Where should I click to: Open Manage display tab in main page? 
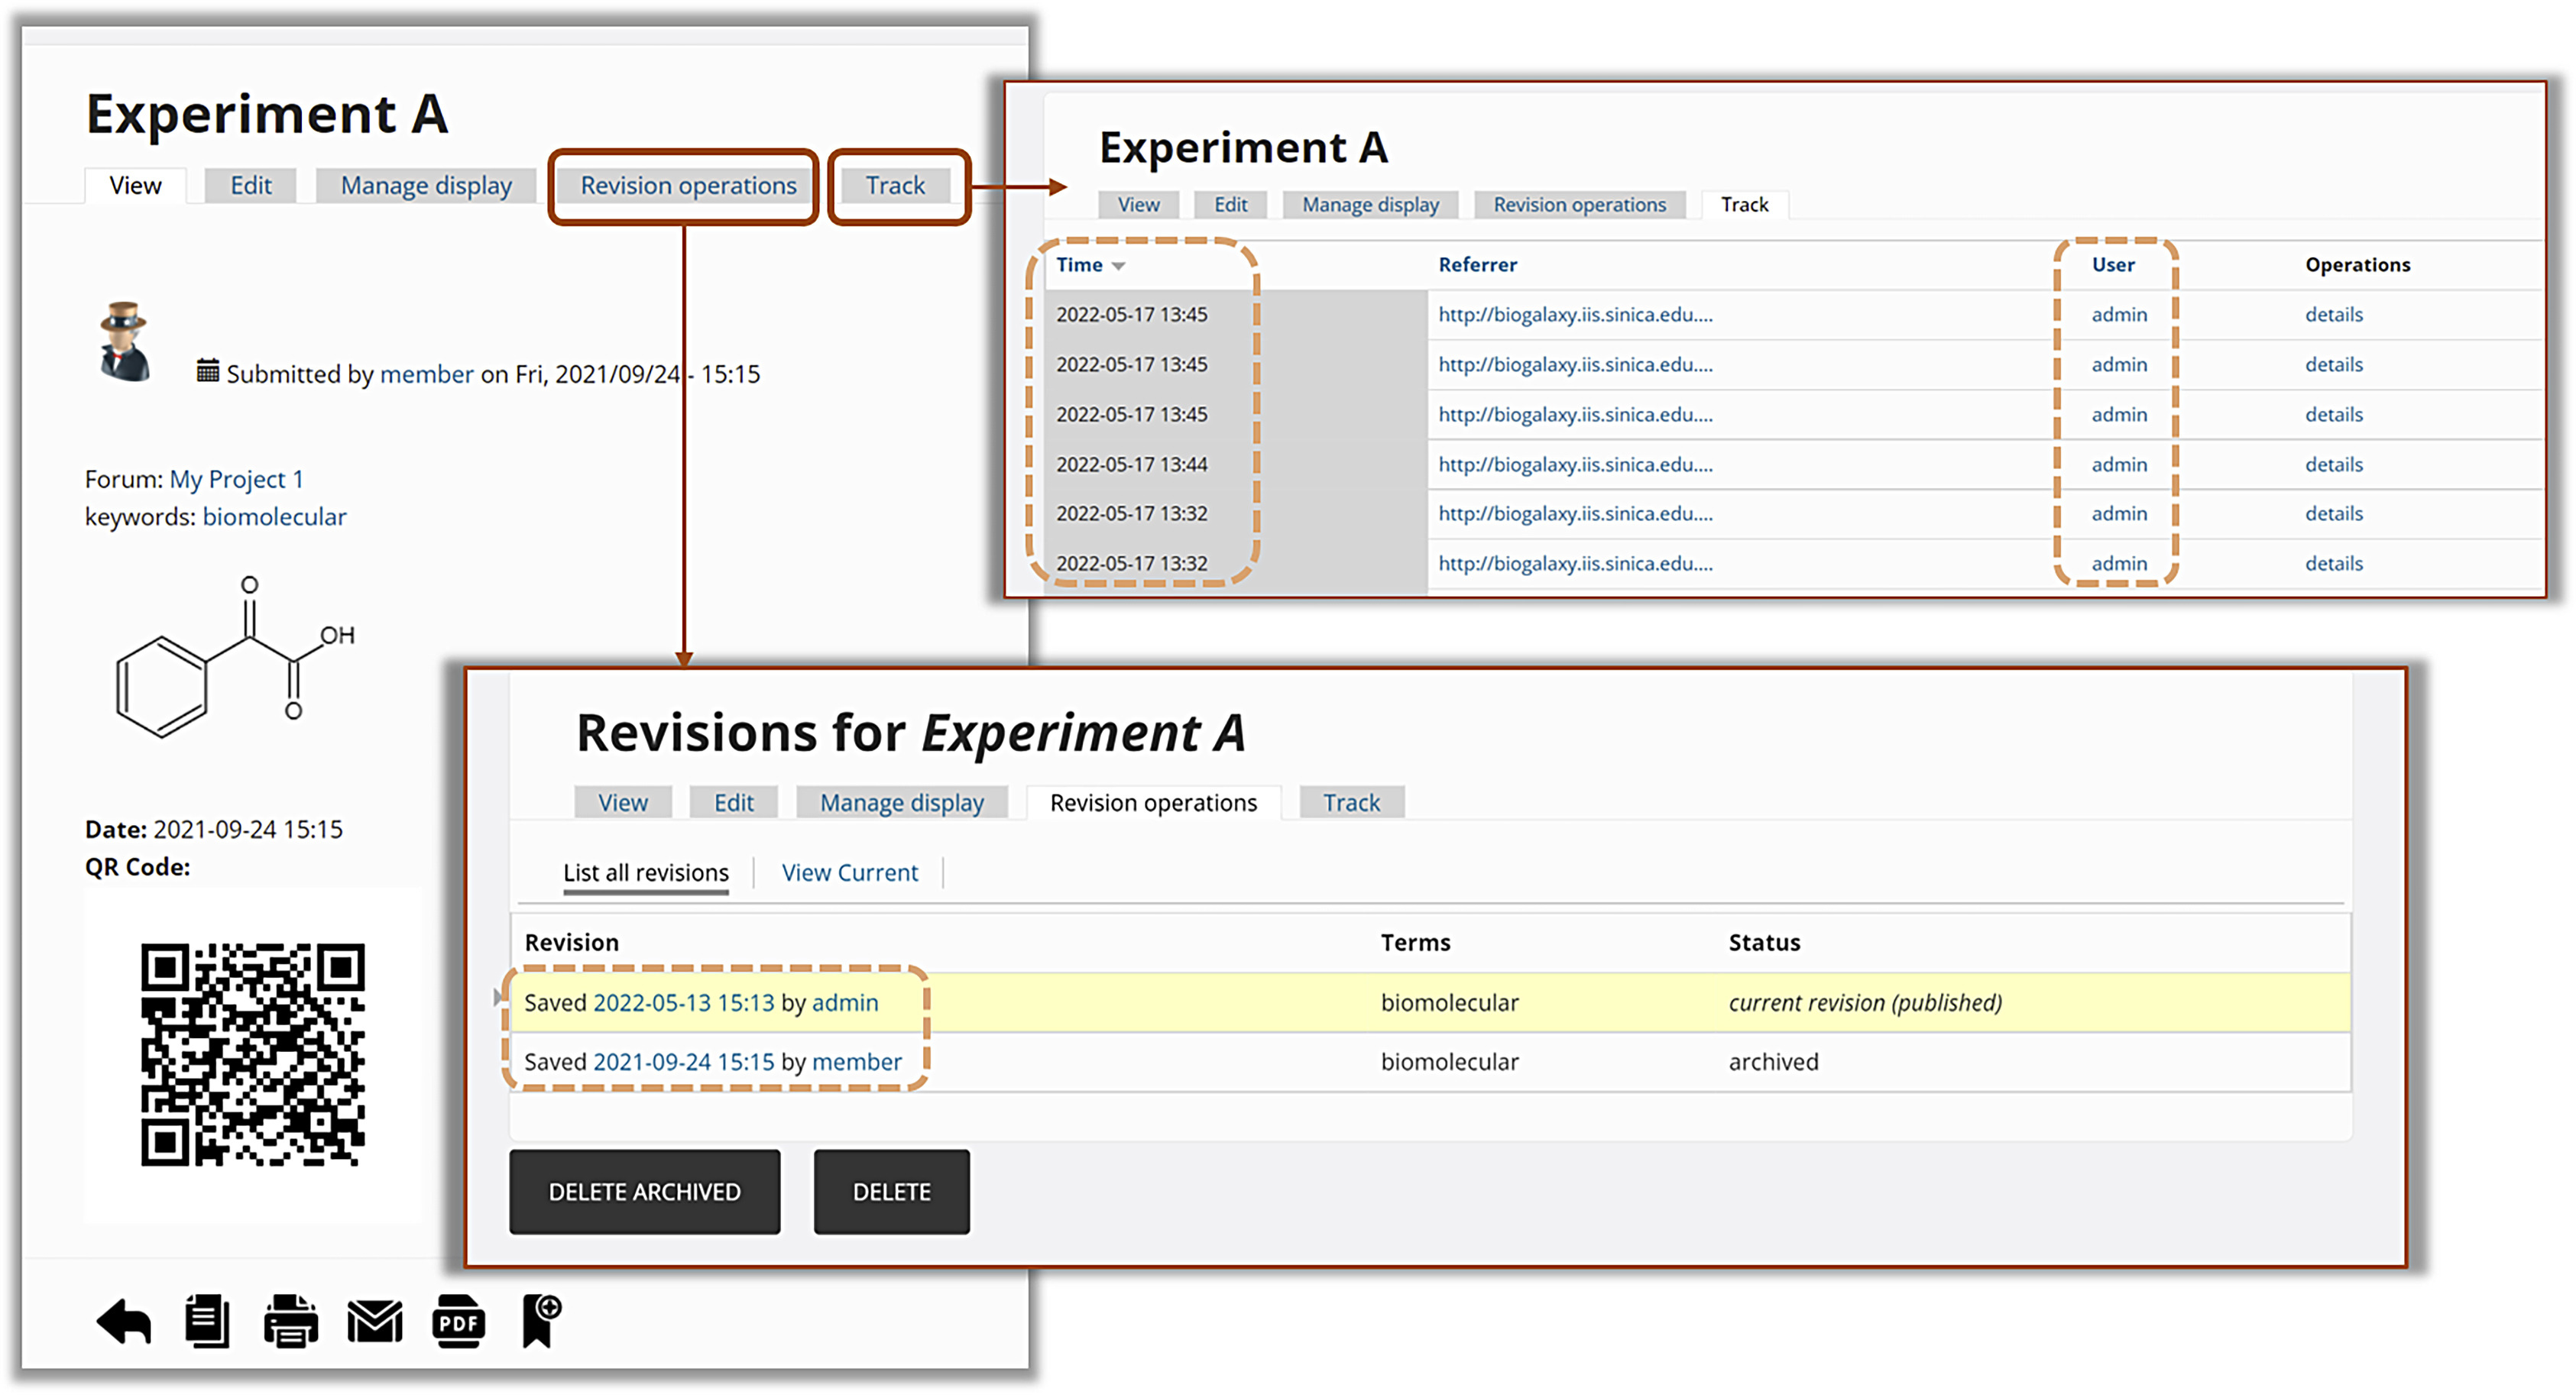[x=426, y=186]
